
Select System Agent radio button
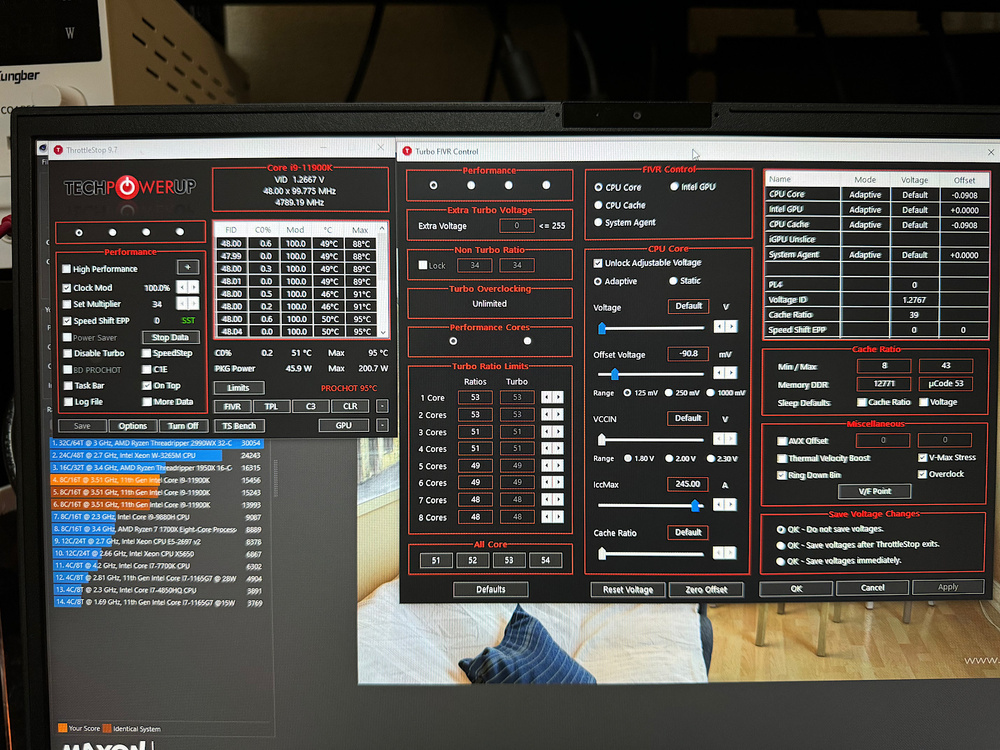598,223
